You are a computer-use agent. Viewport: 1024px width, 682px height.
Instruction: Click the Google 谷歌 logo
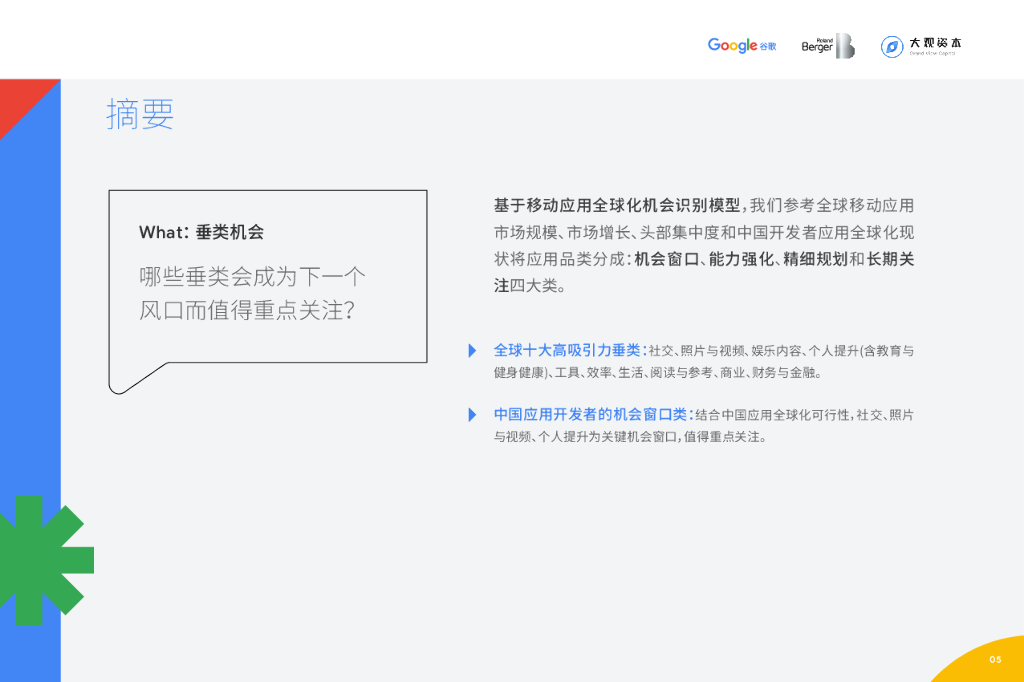[x=741, y=46]
